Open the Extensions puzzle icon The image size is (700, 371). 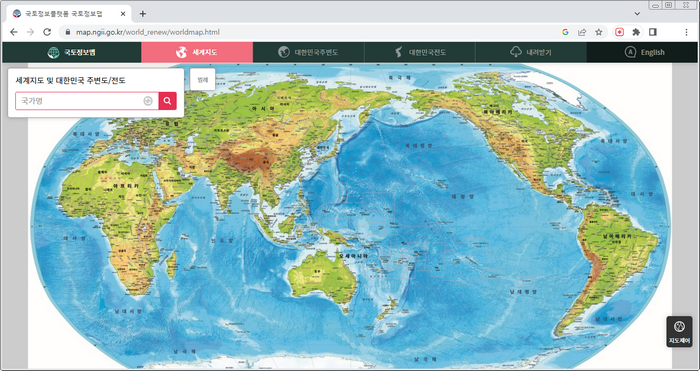click(636, 32)
